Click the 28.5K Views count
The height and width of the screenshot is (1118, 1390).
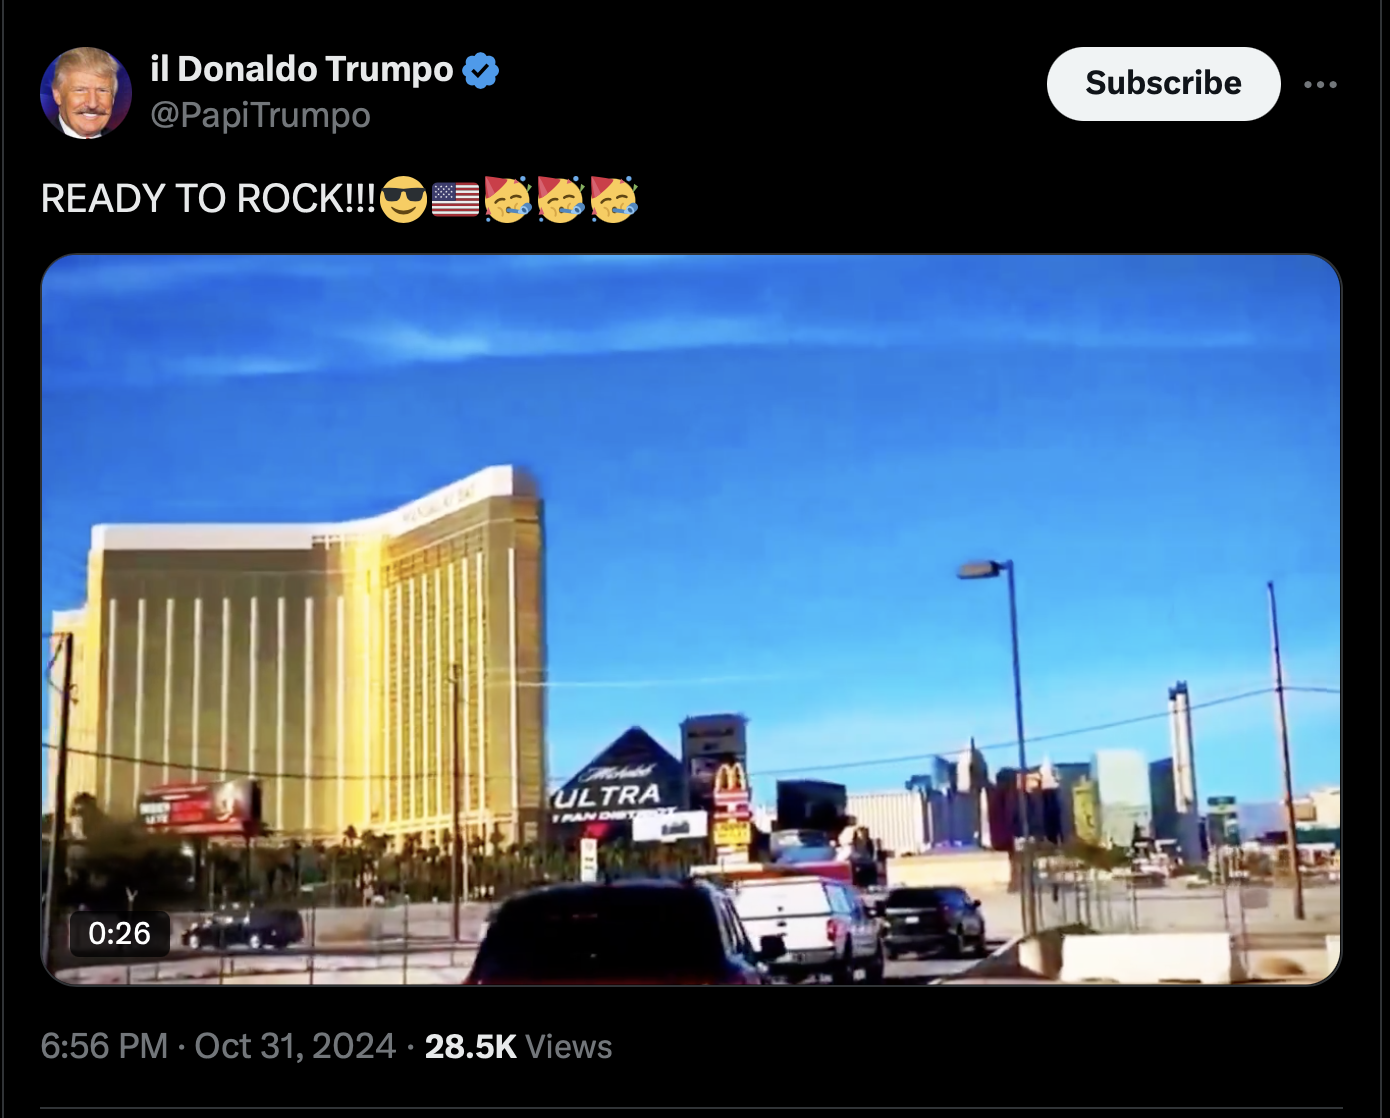click(x=518, y=1046)
